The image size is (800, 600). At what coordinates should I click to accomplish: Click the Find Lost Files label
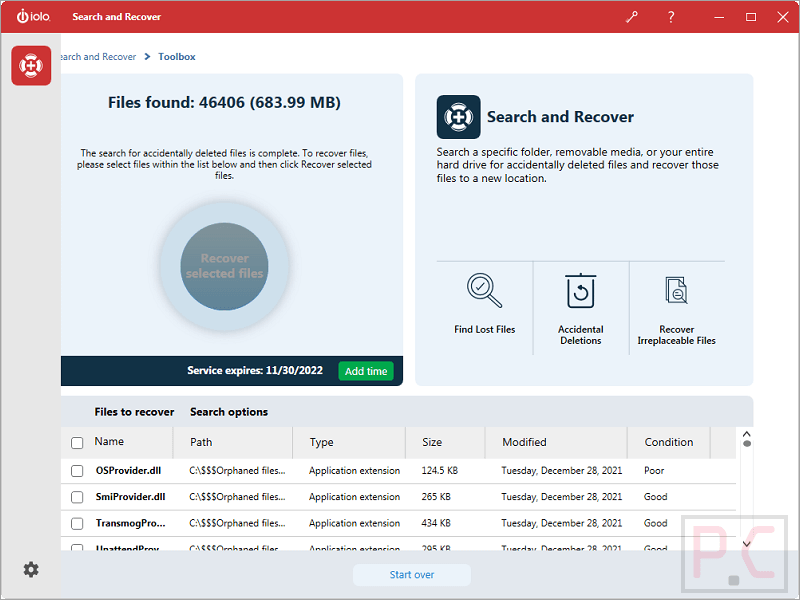[x=485, y=330]
